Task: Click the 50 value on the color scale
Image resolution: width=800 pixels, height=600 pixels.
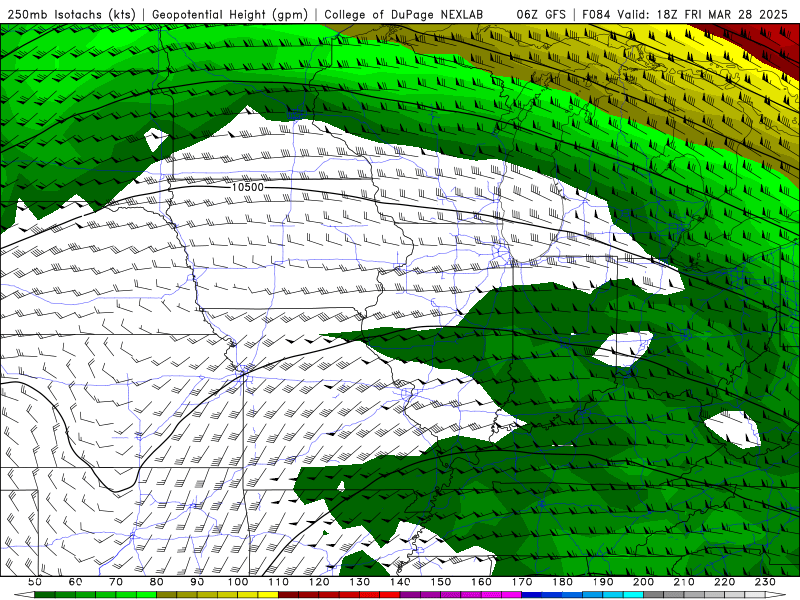Action: [34, 582]
